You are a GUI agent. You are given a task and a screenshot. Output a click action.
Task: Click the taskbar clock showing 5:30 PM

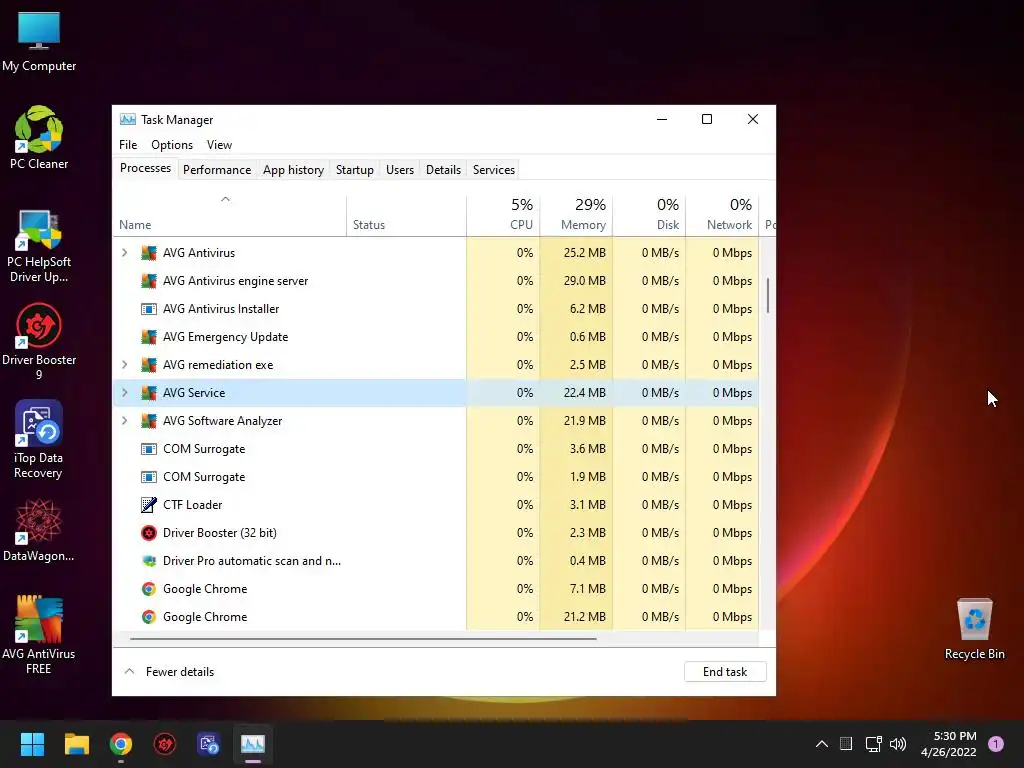(x=948, y=744)
